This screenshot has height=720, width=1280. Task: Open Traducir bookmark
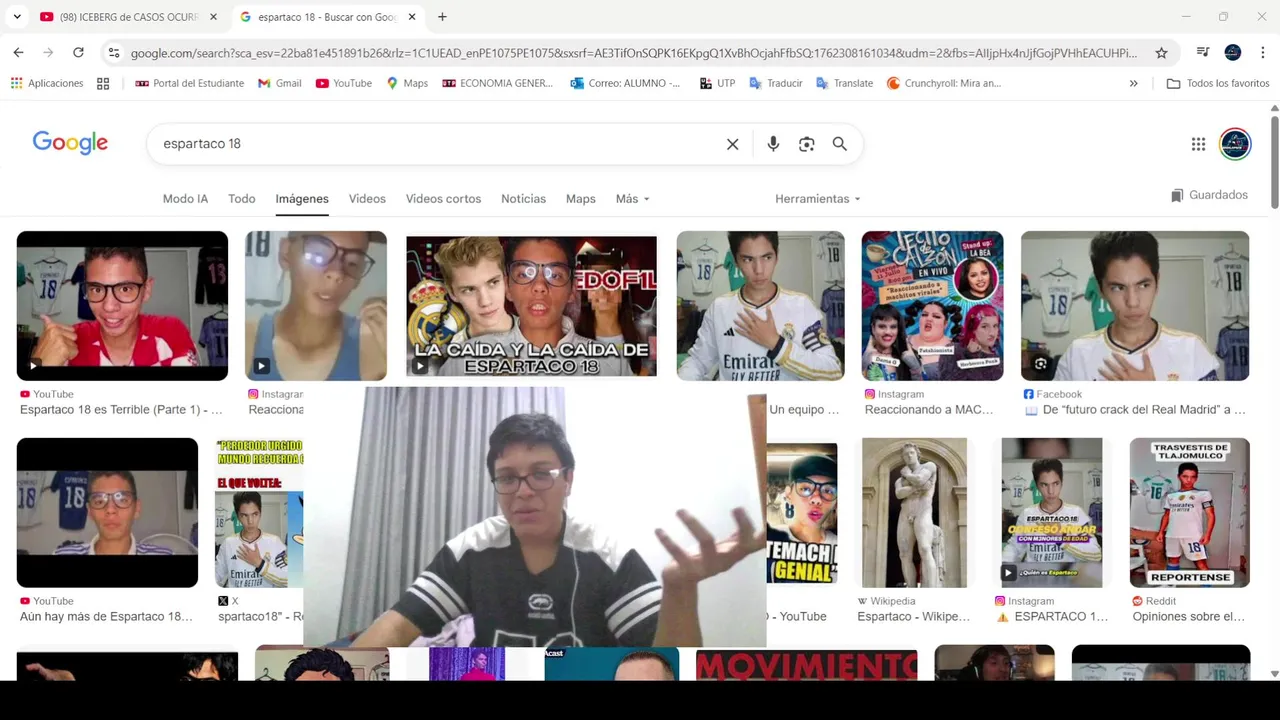pyautogui.click(x=775, y=83)
